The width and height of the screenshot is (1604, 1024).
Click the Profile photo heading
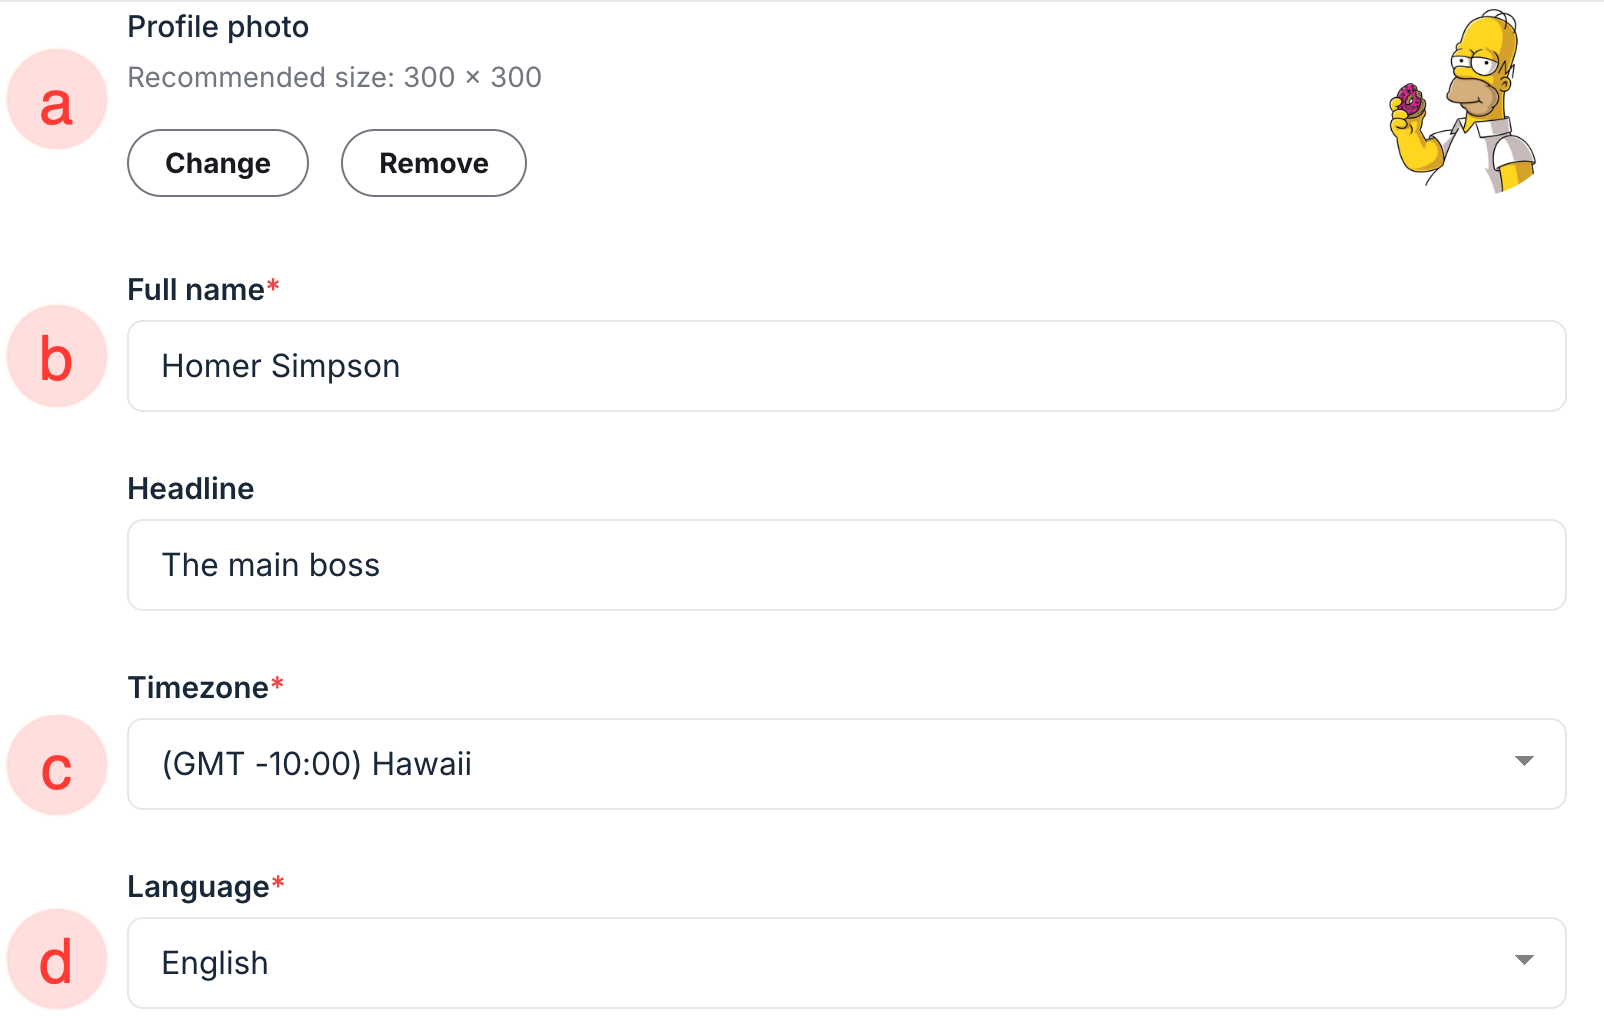pyautogui.click(x=218, y=27)
